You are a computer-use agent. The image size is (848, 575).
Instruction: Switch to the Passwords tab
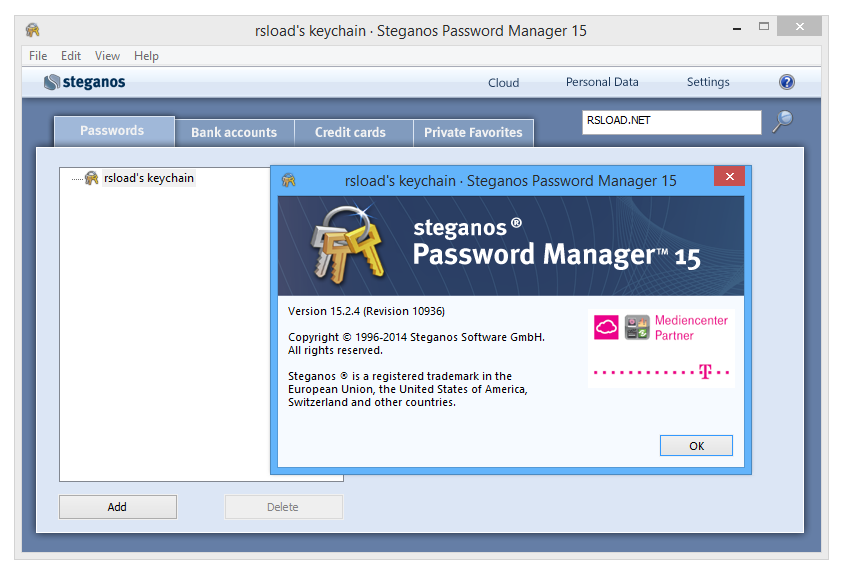(114, 131)
